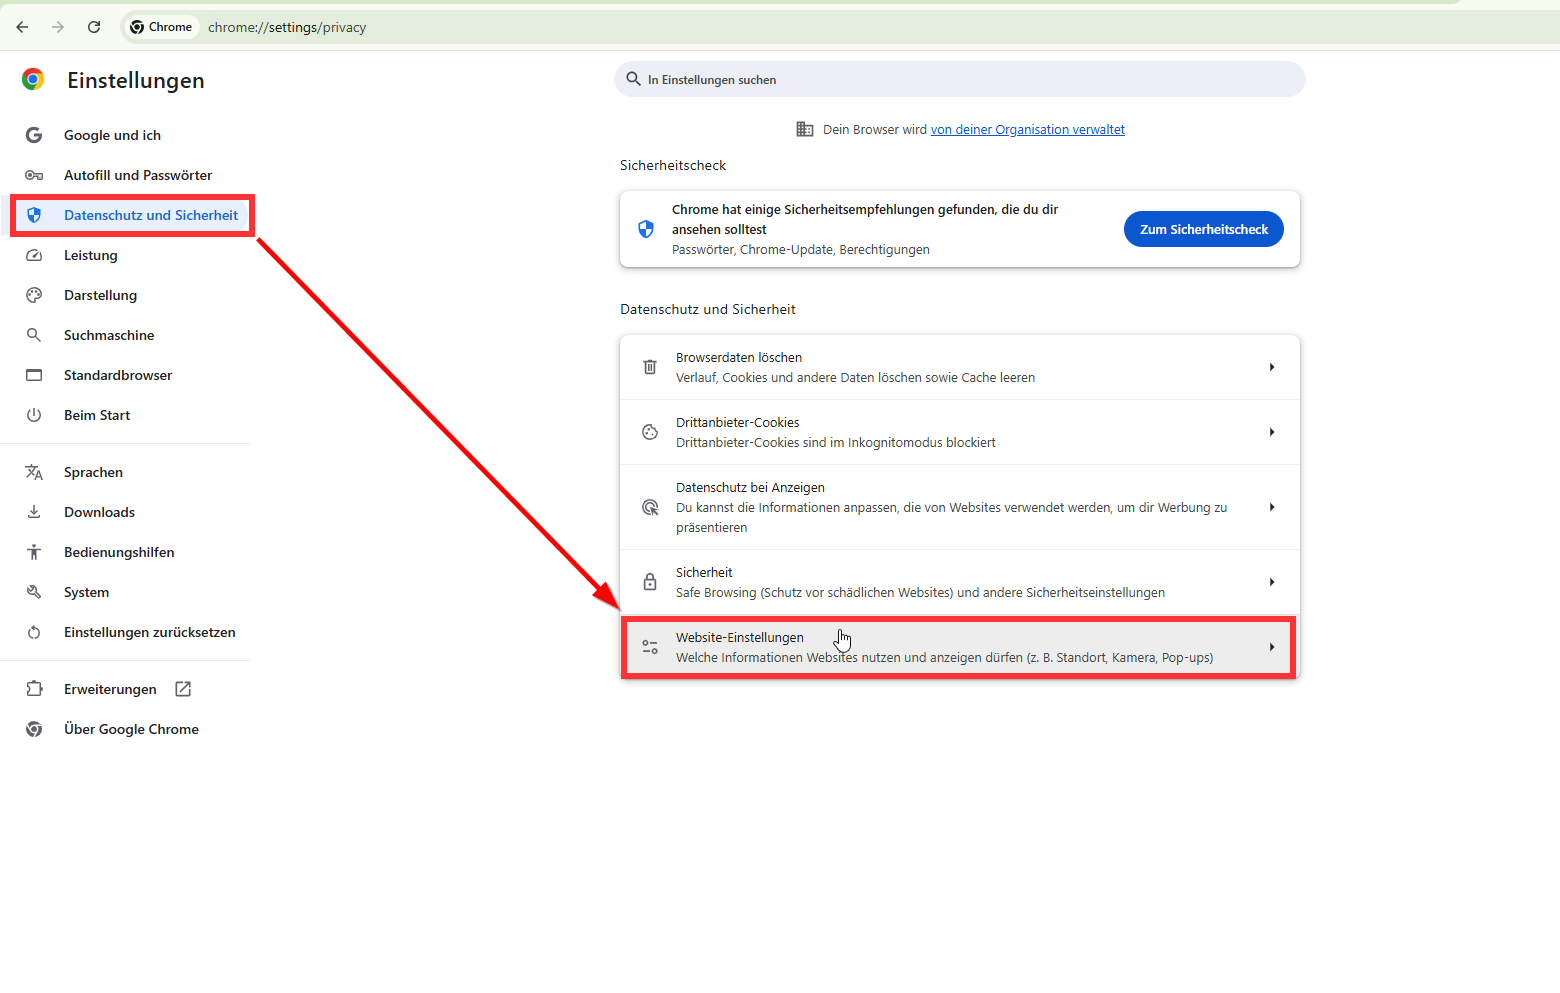Focus the 'In Einstellungen suchen' search field

click(x=960, y=79)
